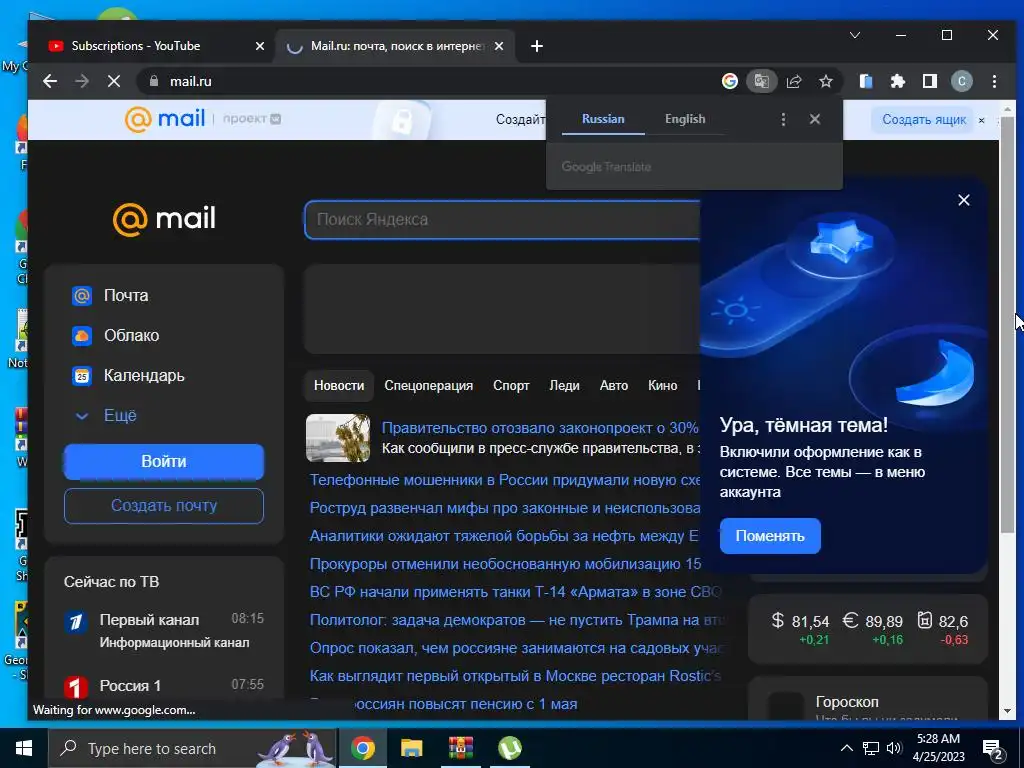Click the blue extension icon beside puzzle
1024x768 pixels.
[866, 81]
